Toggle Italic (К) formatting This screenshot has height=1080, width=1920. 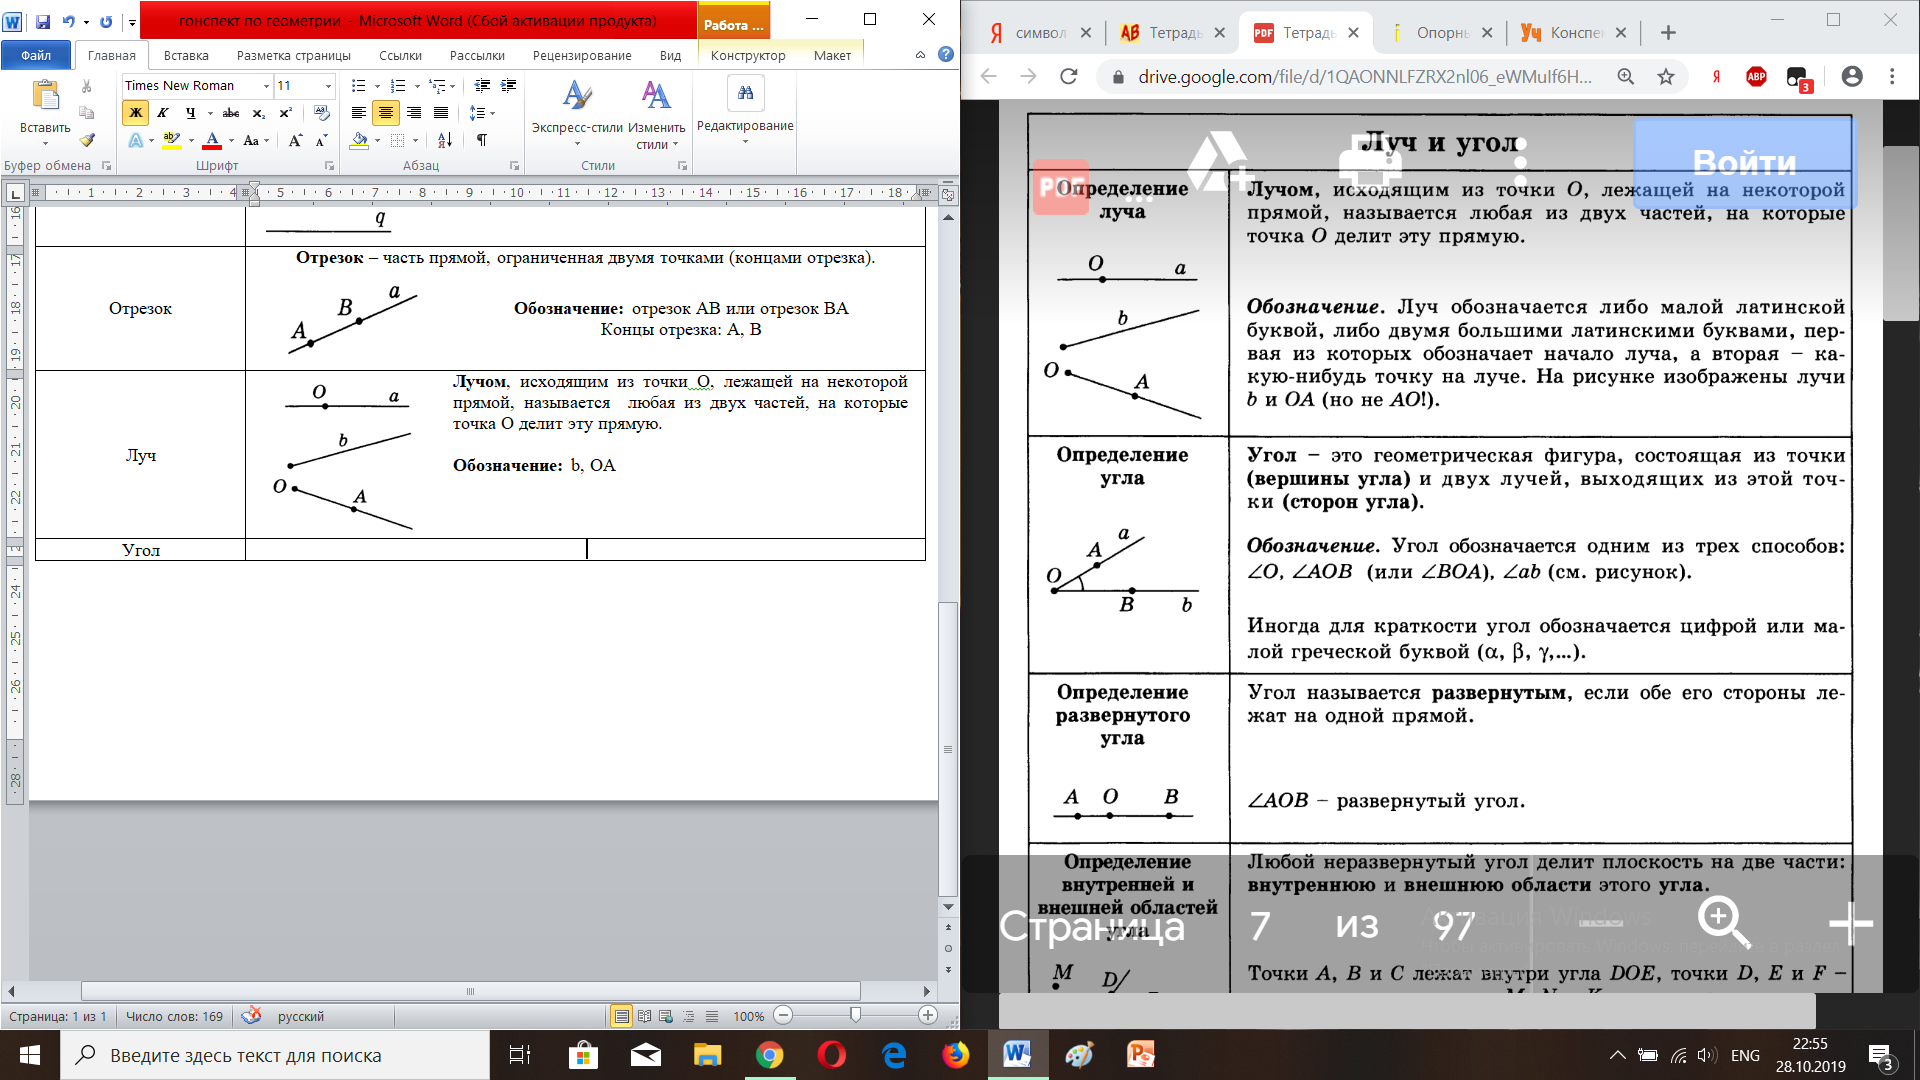pyautogui.click(x=162, y=113)
